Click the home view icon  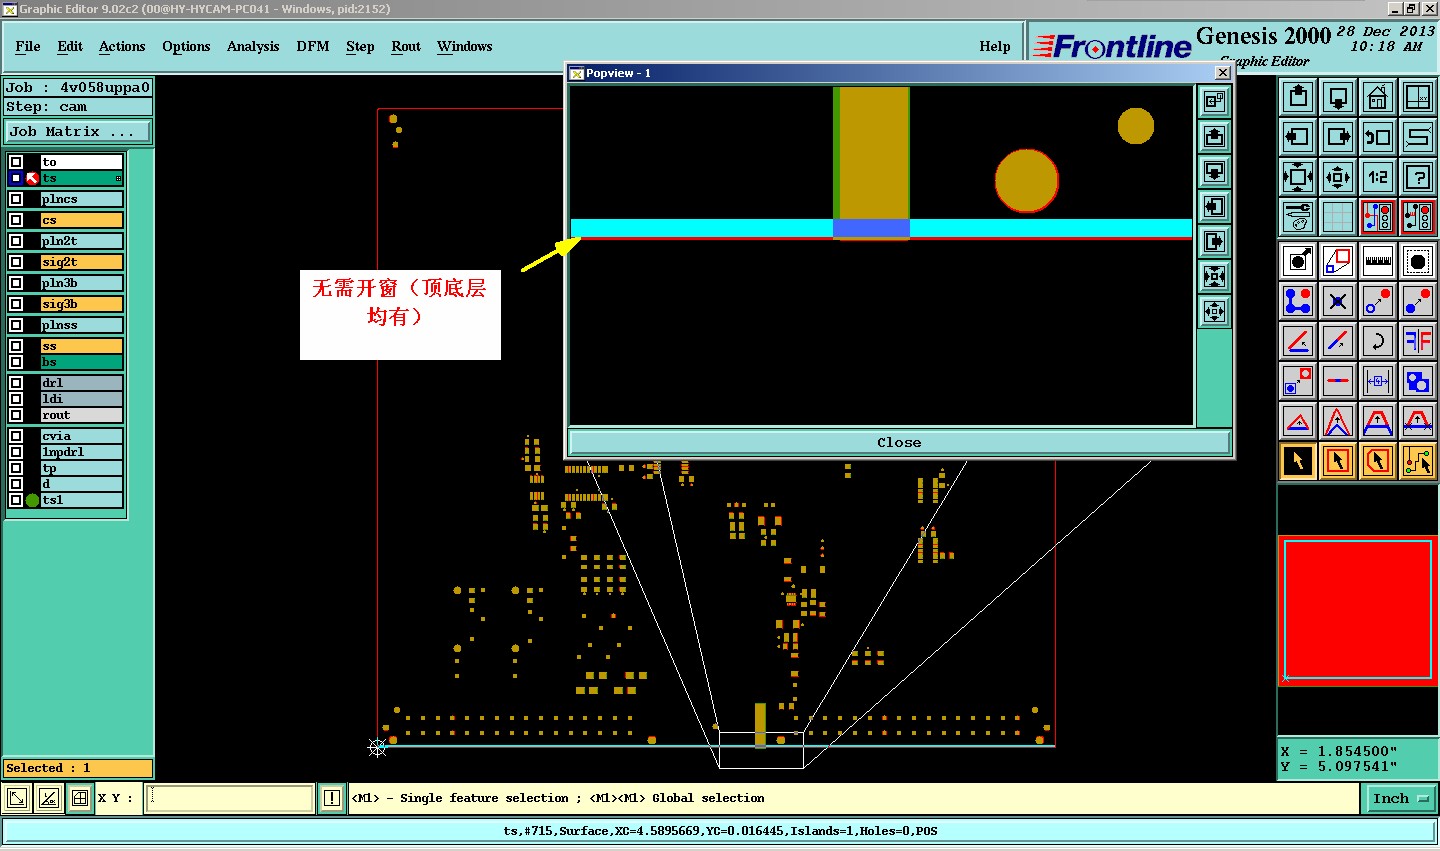[x=1378, y=97]
